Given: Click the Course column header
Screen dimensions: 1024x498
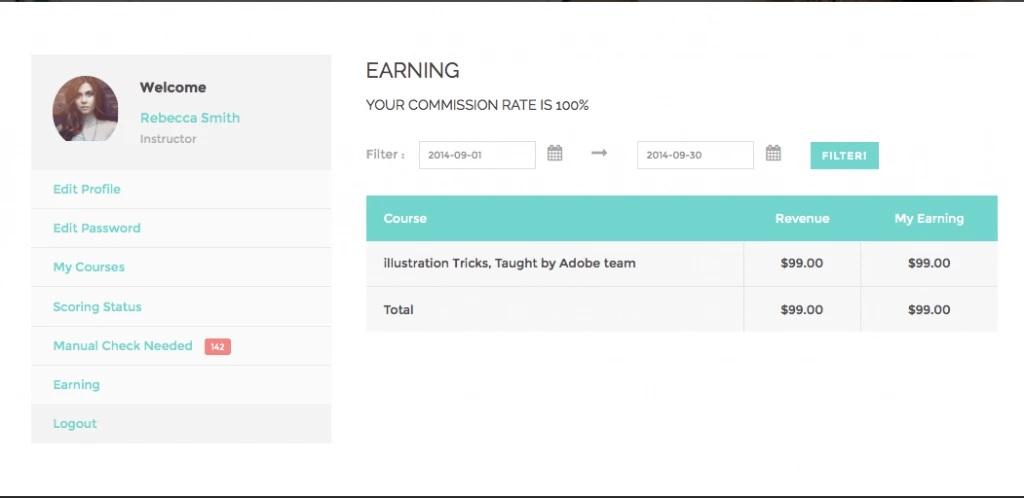Looking at the screenshot, I should (x=405, y=218).
